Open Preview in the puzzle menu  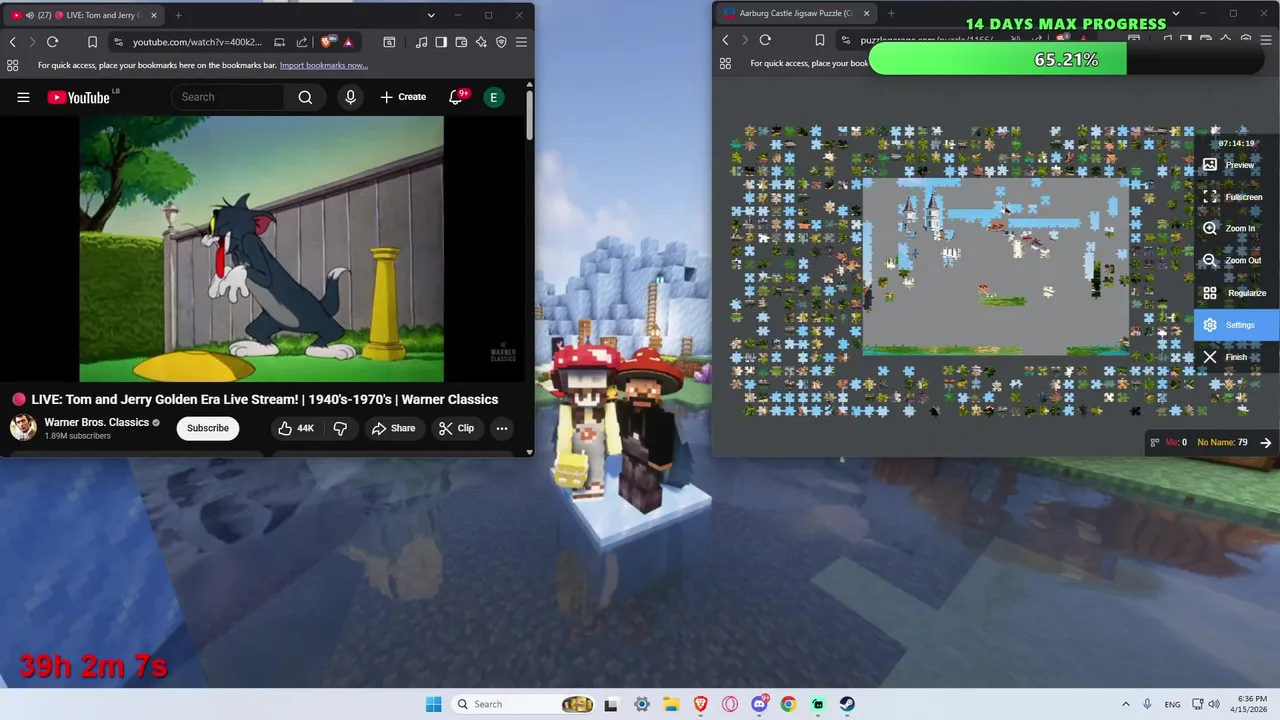1237,165
